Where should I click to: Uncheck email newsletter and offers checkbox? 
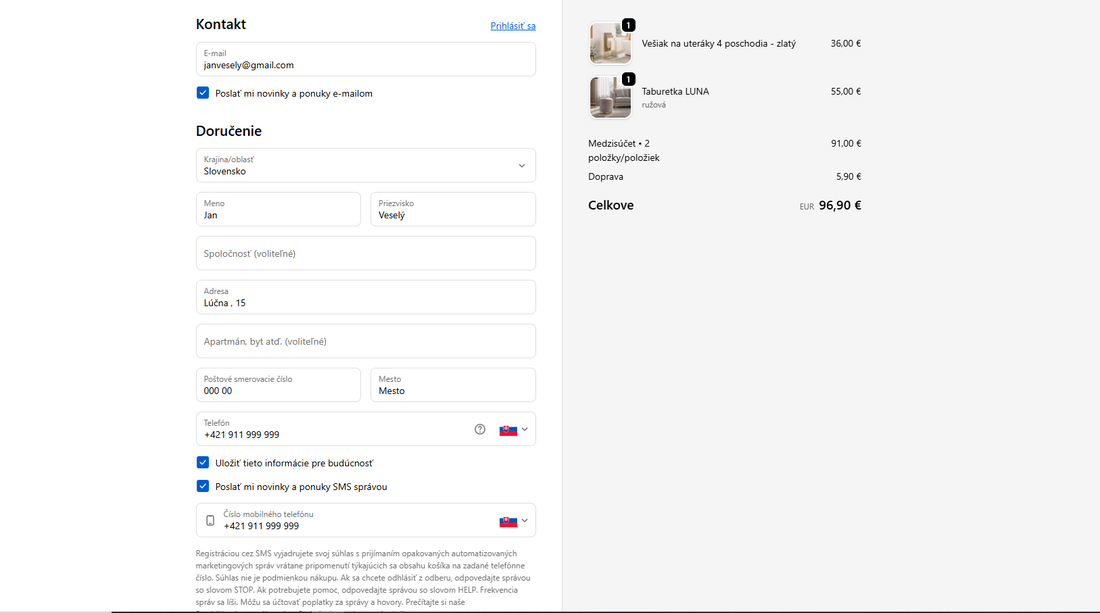coord(203,93)
